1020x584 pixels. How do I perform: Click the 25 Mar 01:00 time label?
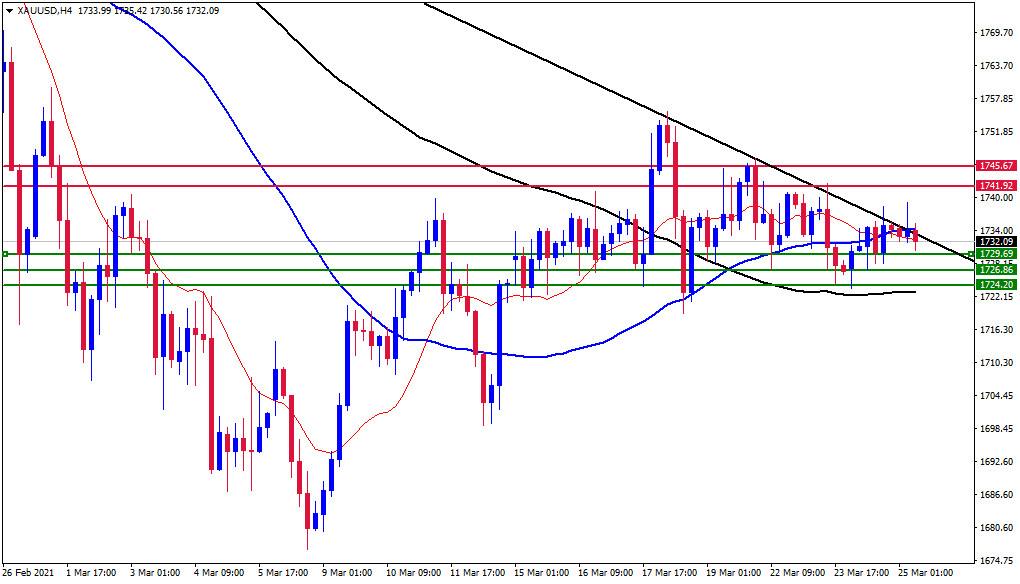tap(926, 573)
